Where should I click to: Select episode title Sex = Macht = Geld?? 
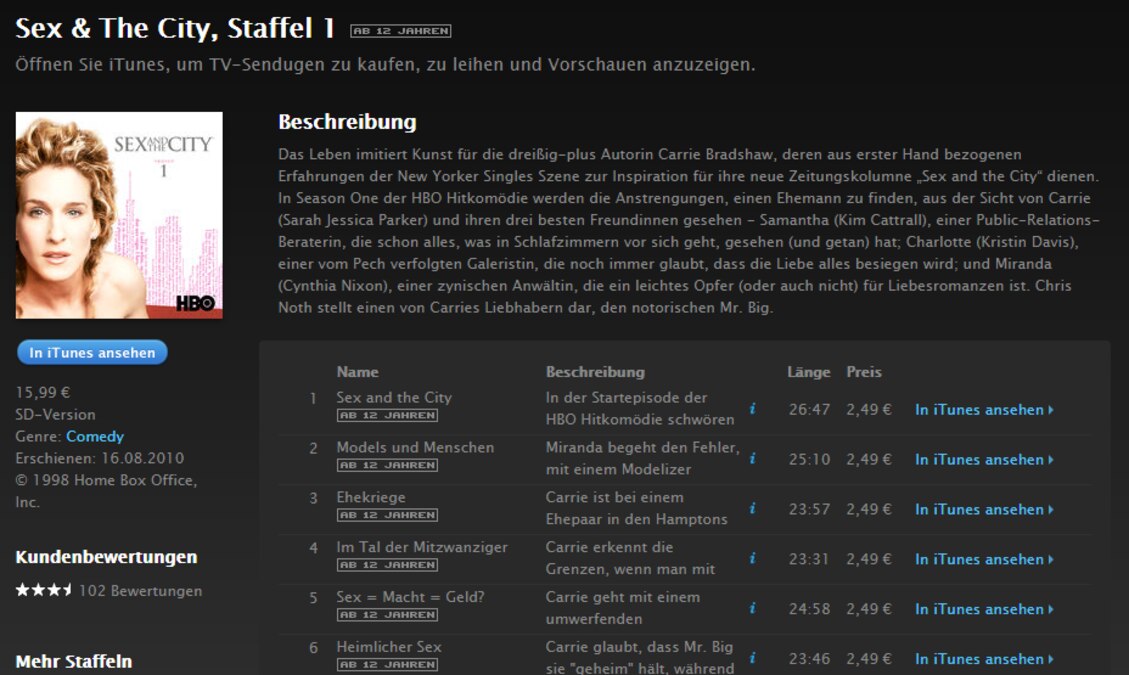click(410, 597)
